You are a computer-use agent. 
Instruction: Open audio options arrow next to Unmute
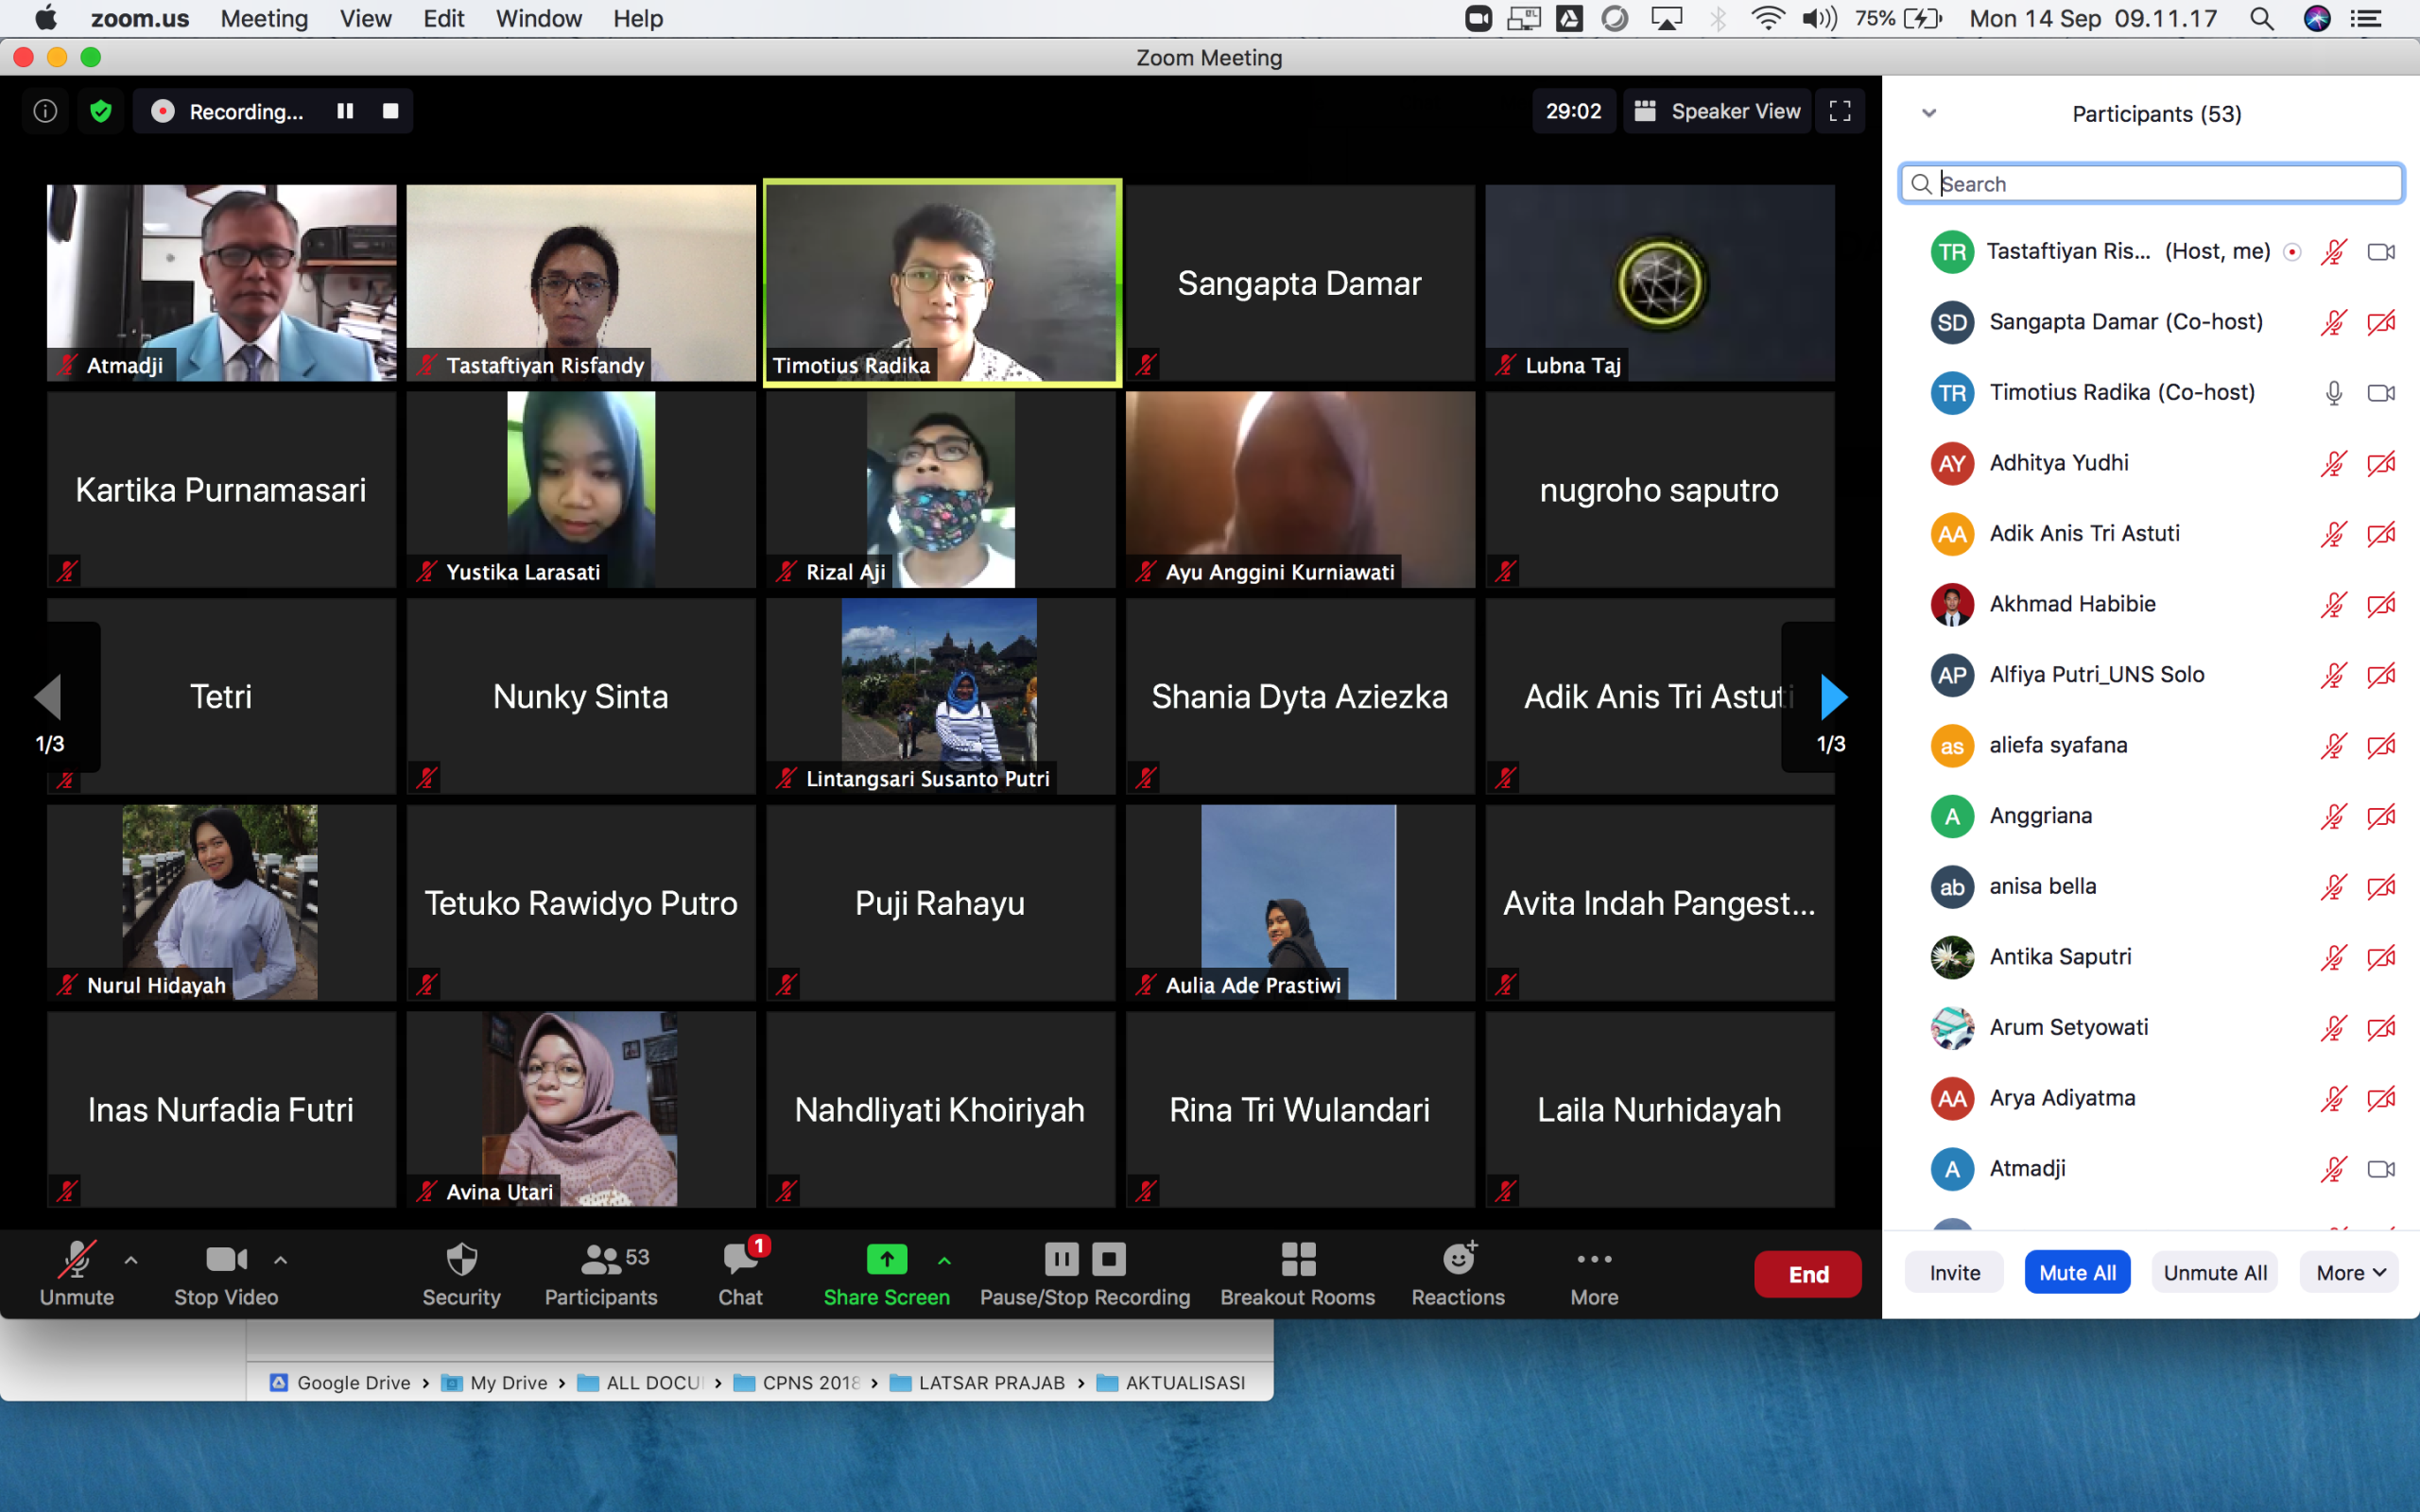click(131, 1260)
